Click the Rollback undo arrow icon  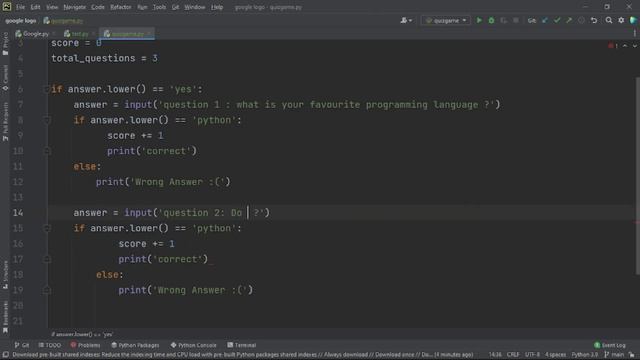click(x=594, y=20)
